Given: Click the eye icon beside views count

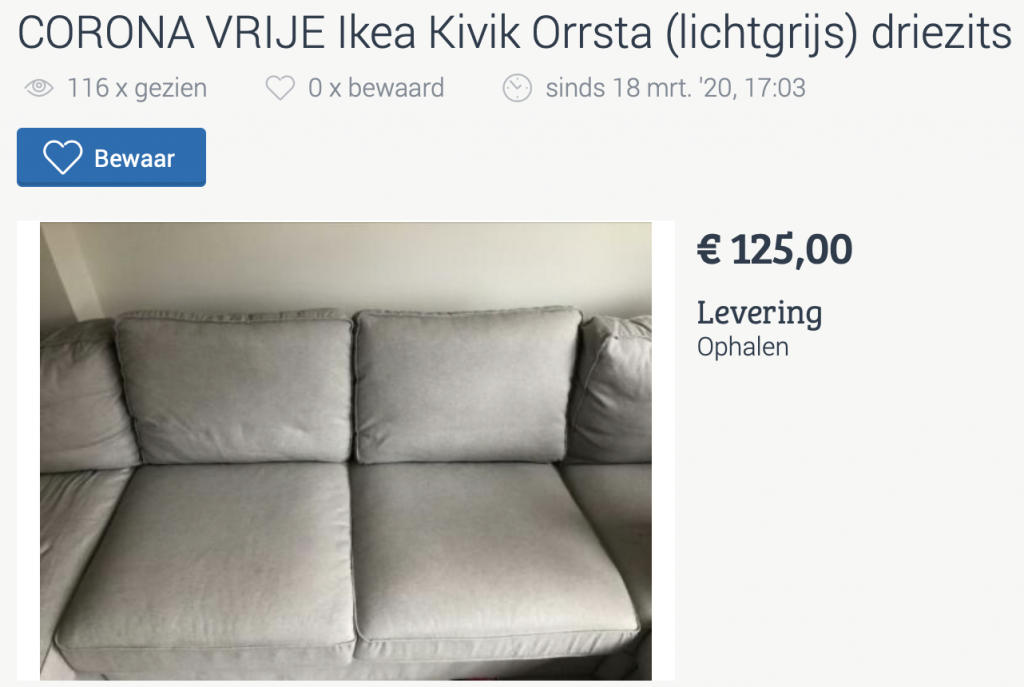Looking at the screenshot, I should 39,88.
